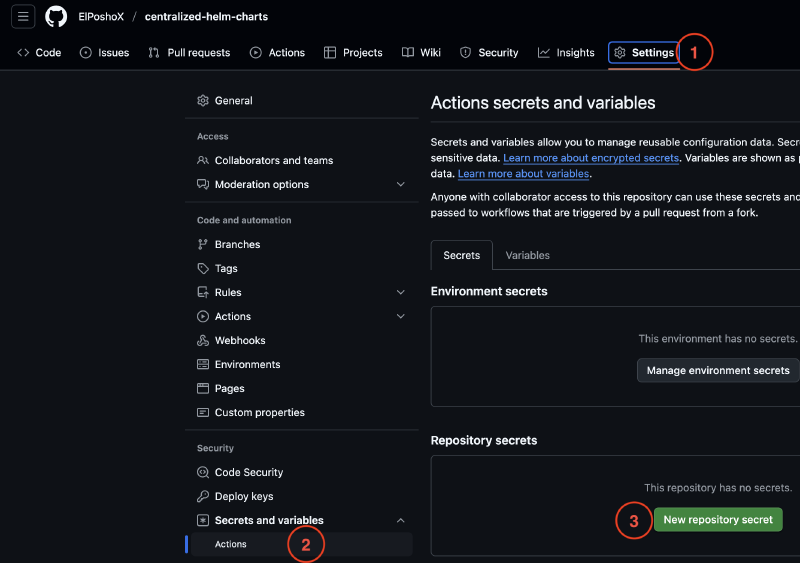The width and height of the screenshot is (800, 563).
Task: Click the Insights graph icon
Action: click(544, 53)
